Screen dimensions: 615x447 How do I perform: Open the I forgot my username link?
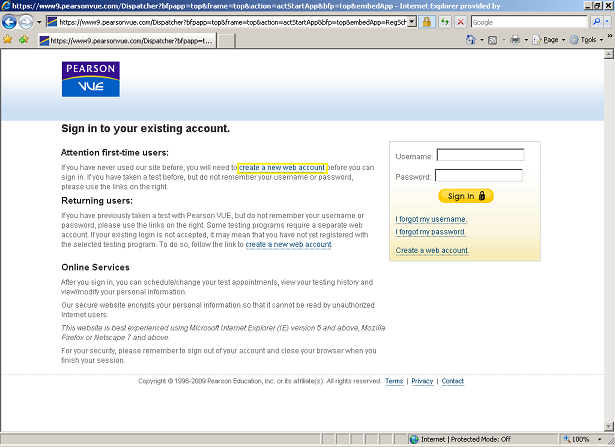coord(431,219)
